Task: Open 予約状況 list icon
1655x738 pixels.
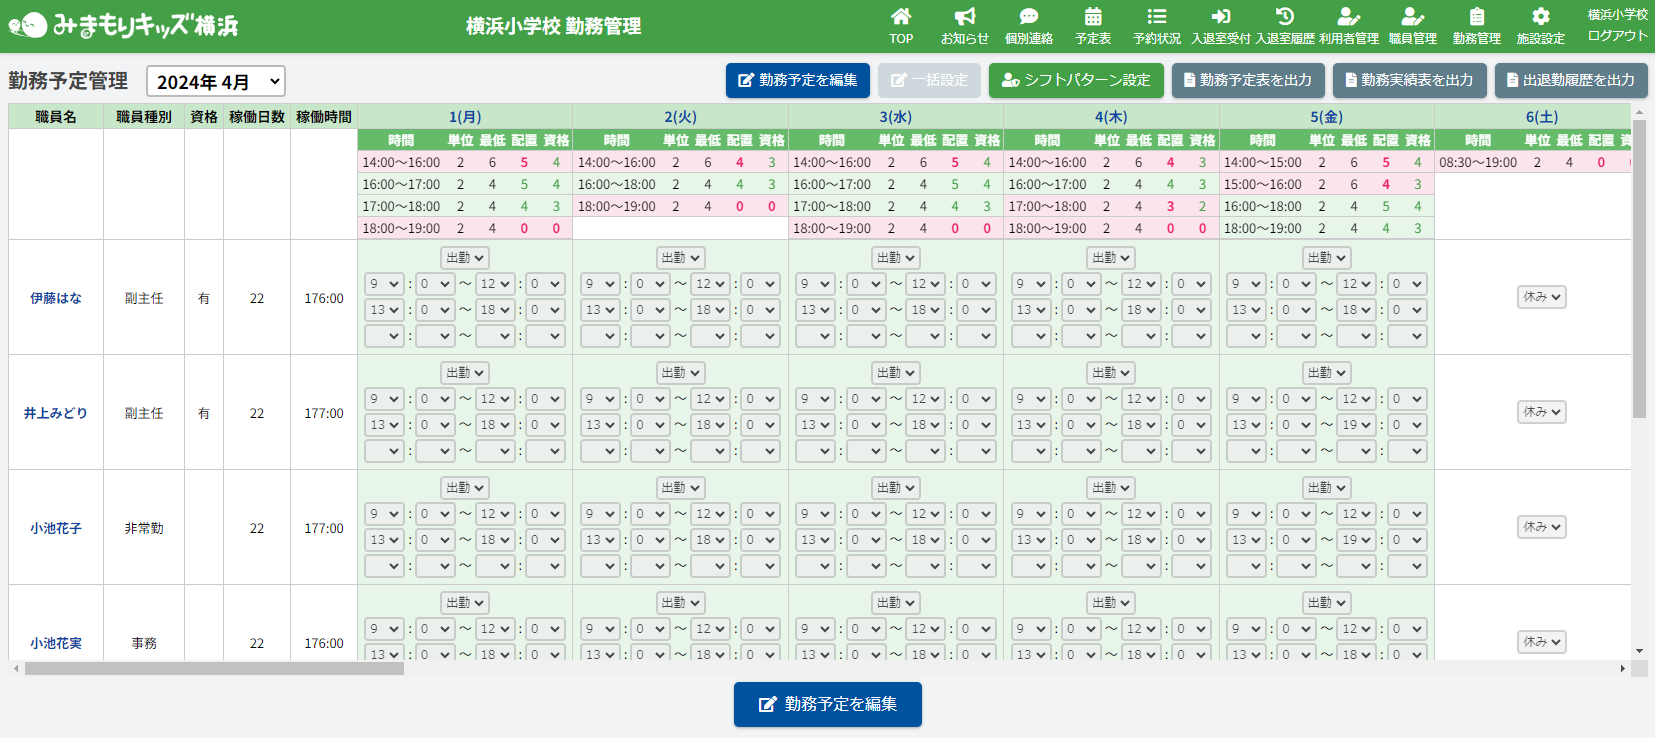Action: tap(1157, 17)
